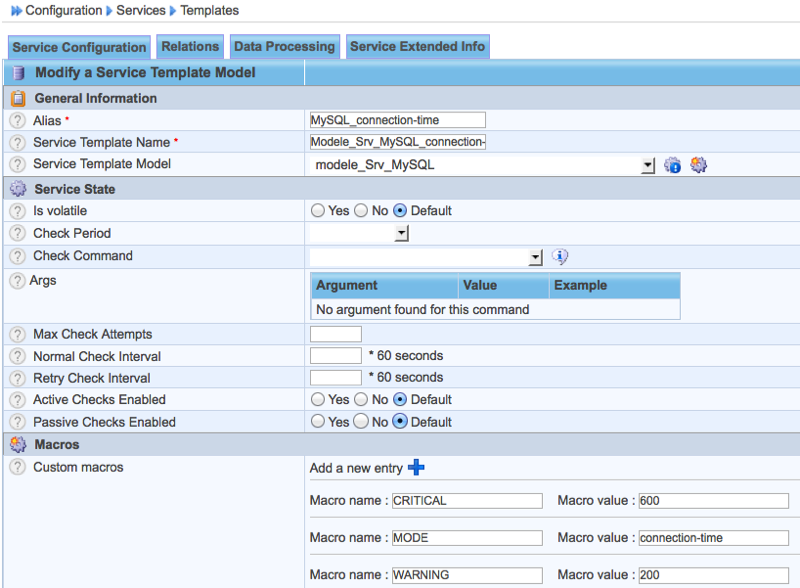This screenshot has height=588, width=800.
Task: Click the help icon next to Alias
Action: pos(17,120)
